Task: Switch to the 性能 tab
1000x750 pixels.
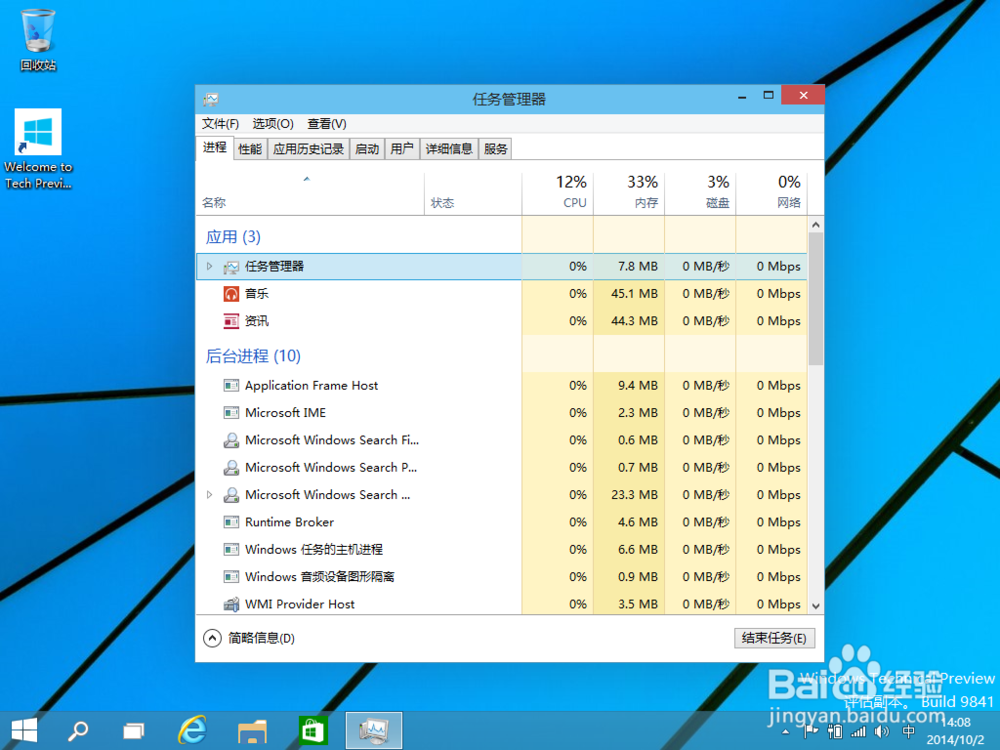Action: [x=249, y=148]
